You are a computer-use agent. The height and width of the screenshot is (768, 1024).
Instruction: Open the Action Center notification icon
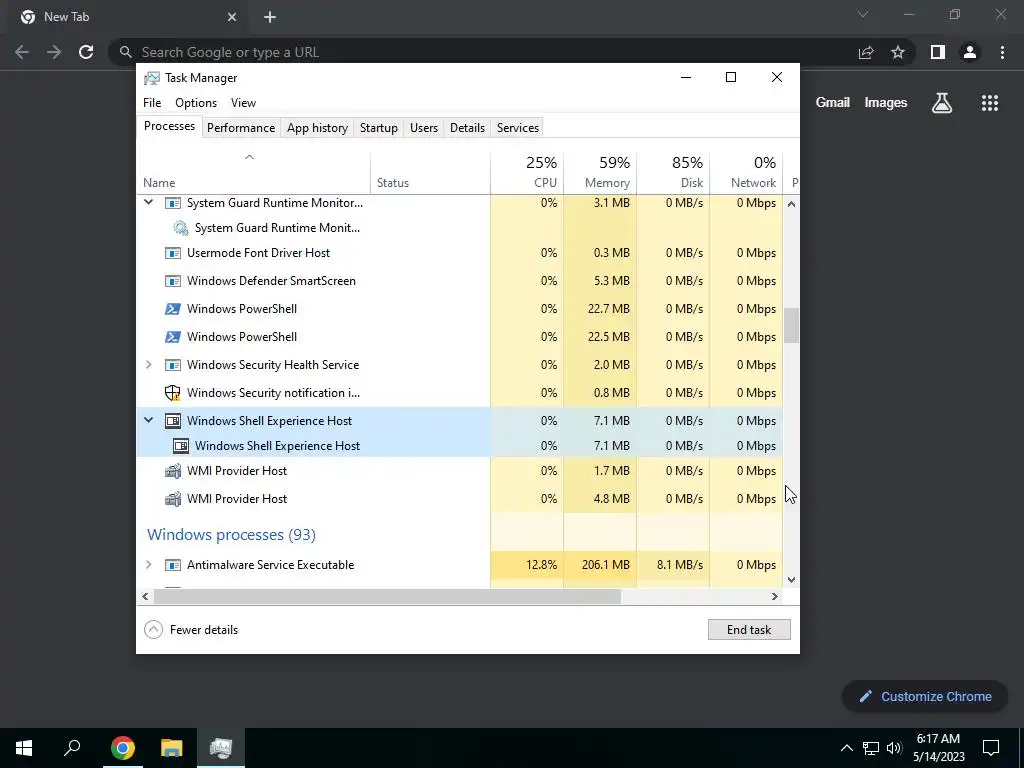pos(991,748)
